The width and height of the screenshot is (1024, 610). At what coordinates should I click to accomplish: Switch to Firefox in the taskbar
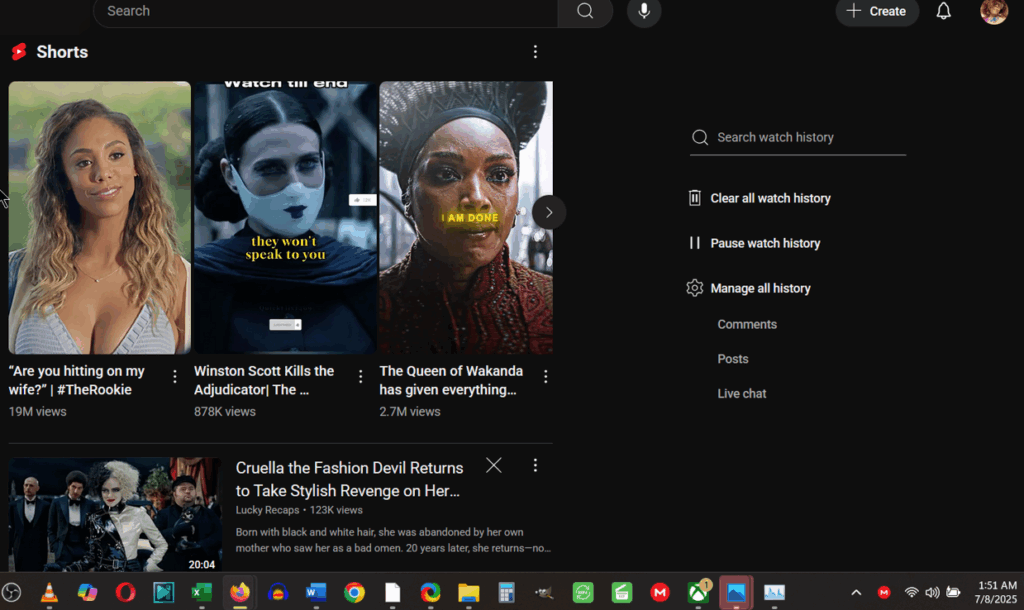[x=240, y=592]
